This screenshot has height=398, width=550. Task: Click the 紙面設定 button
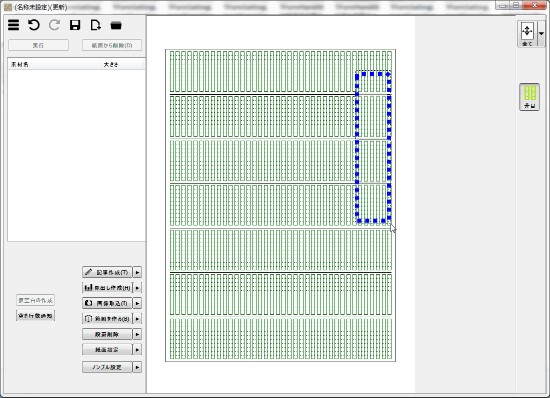tap(107, 350)
